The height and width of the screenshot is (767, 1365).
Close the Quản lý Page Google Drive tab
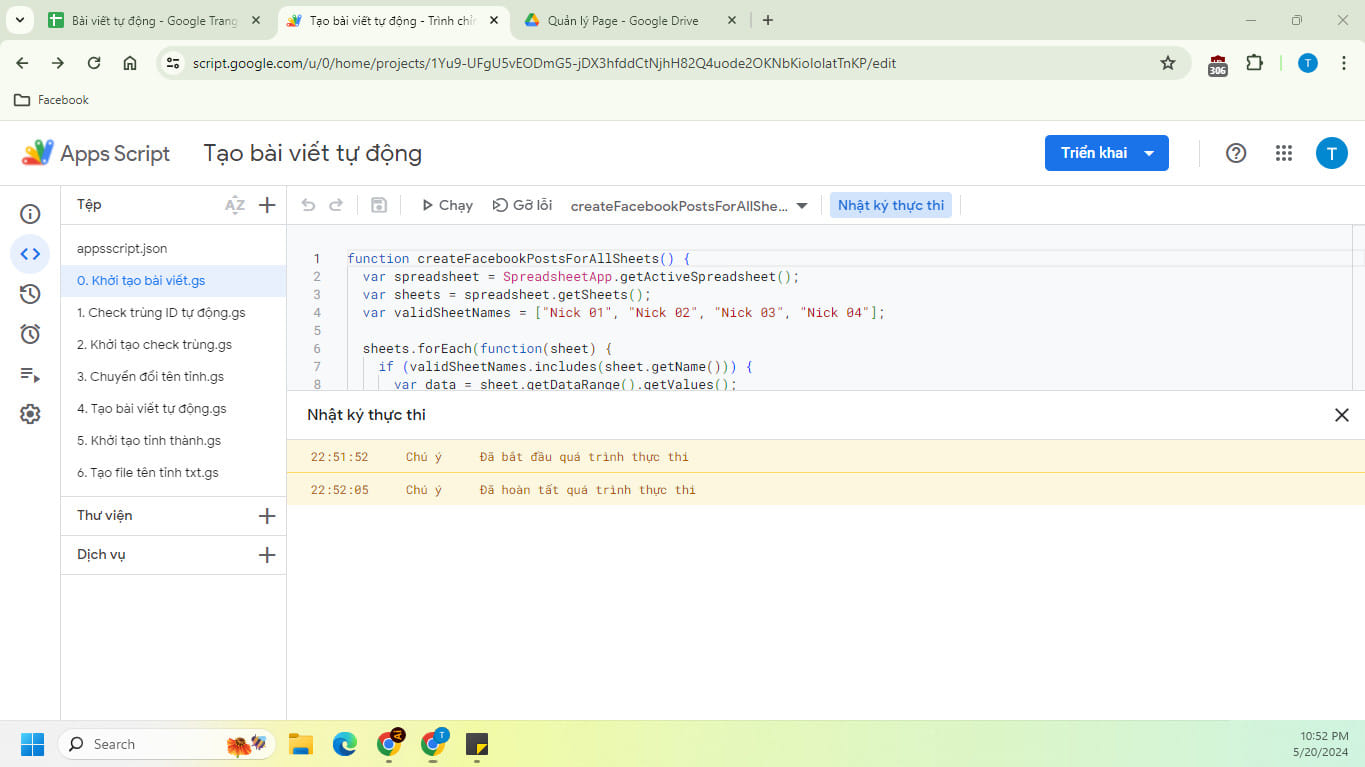point(732,20)
